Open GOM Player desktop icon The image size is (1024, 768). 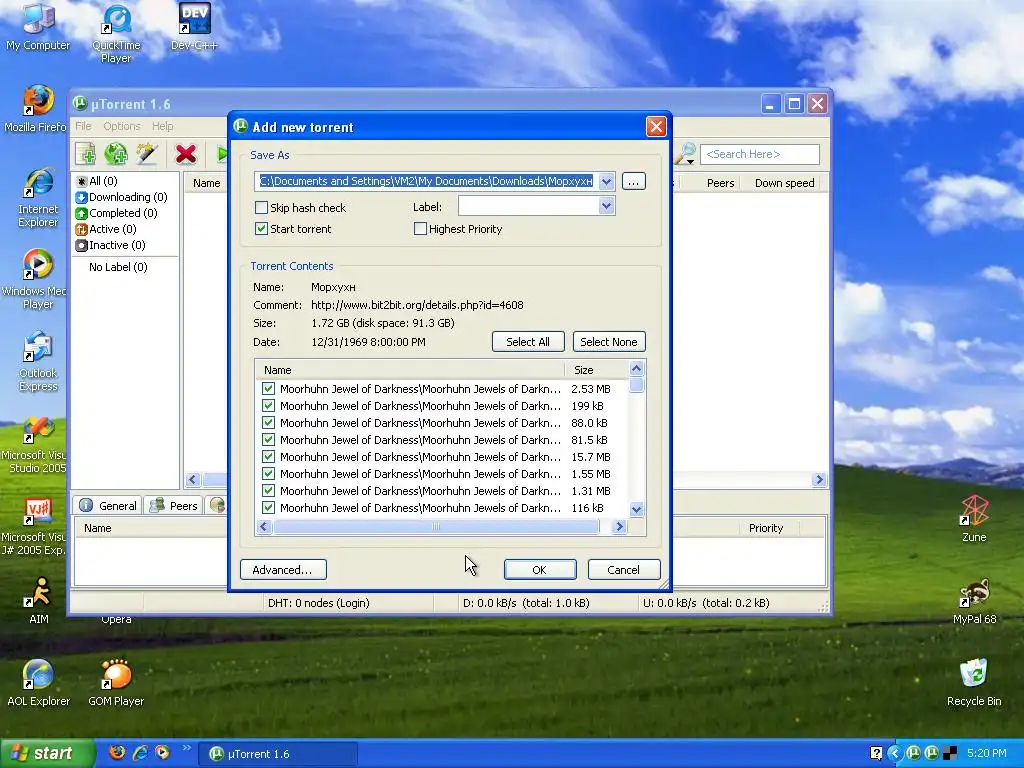pos(116,682)
